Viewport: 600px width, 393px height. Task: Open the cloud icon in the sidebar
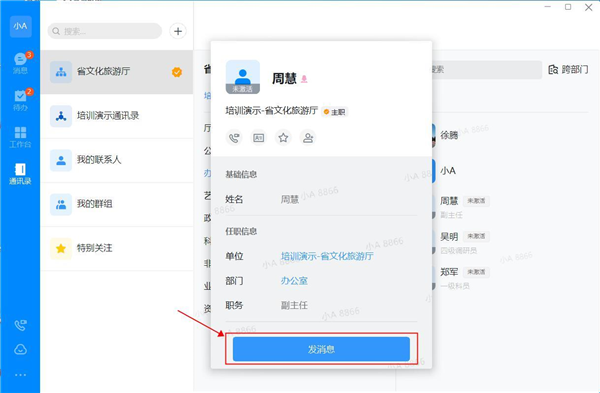click(x=20, y=349)
